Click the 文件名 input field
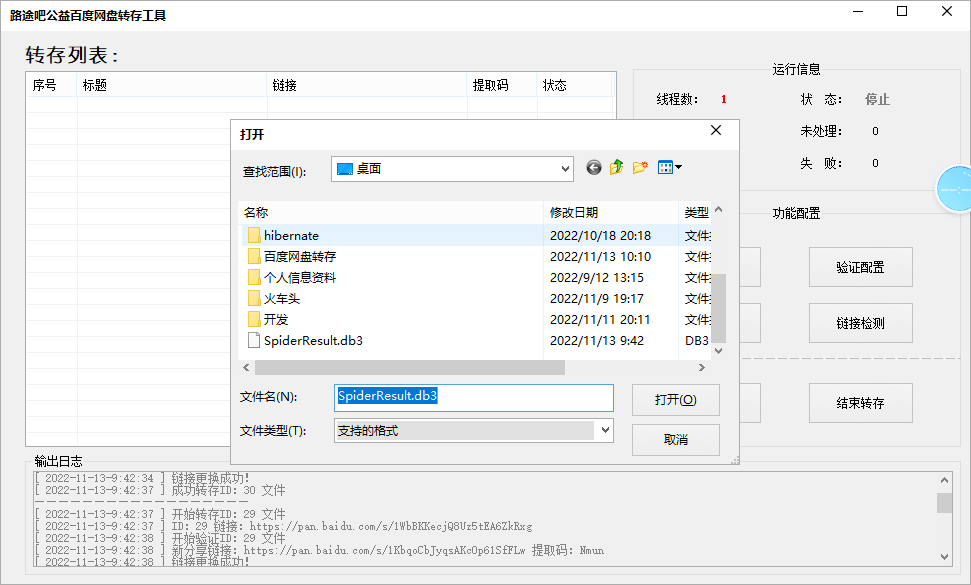This screenshot has width=971, height=585. pyautogui.click(x=474, y=397)
